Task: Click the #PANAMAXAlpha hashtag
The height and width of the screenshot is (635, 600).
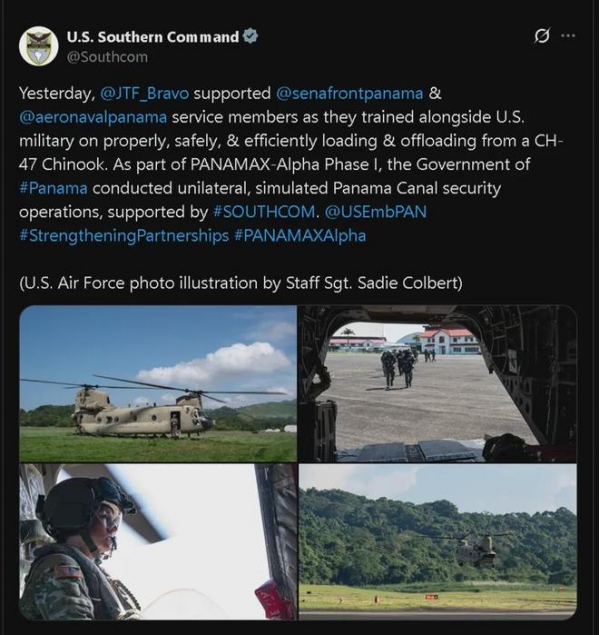Action: [300, 236]
